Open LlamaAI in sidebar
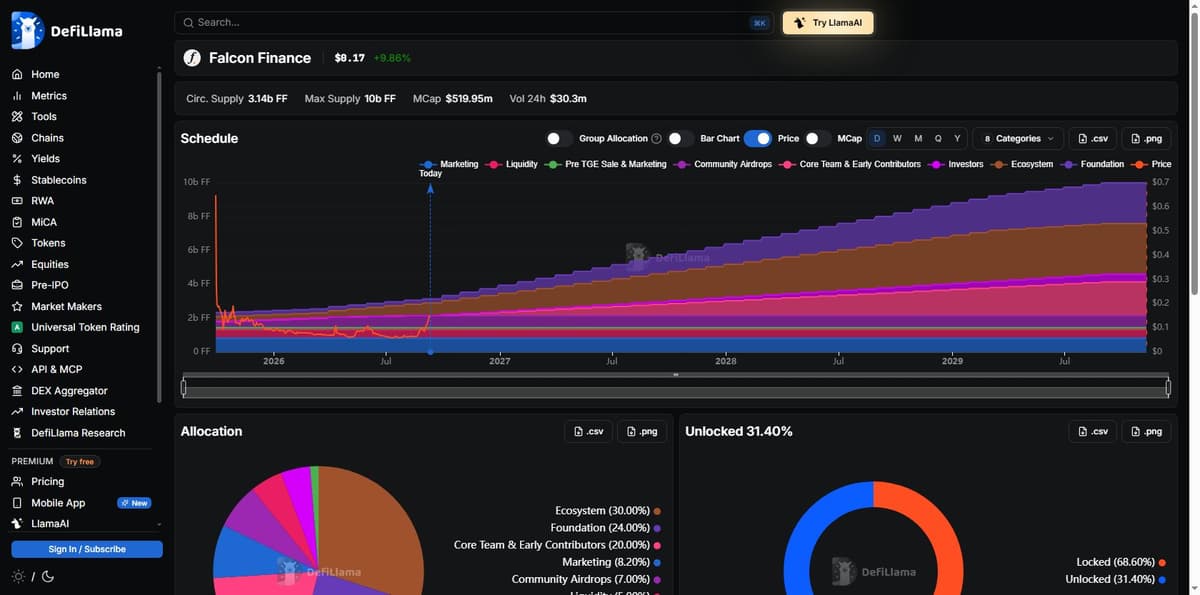 pyautogui.click(x=51, y=524)
